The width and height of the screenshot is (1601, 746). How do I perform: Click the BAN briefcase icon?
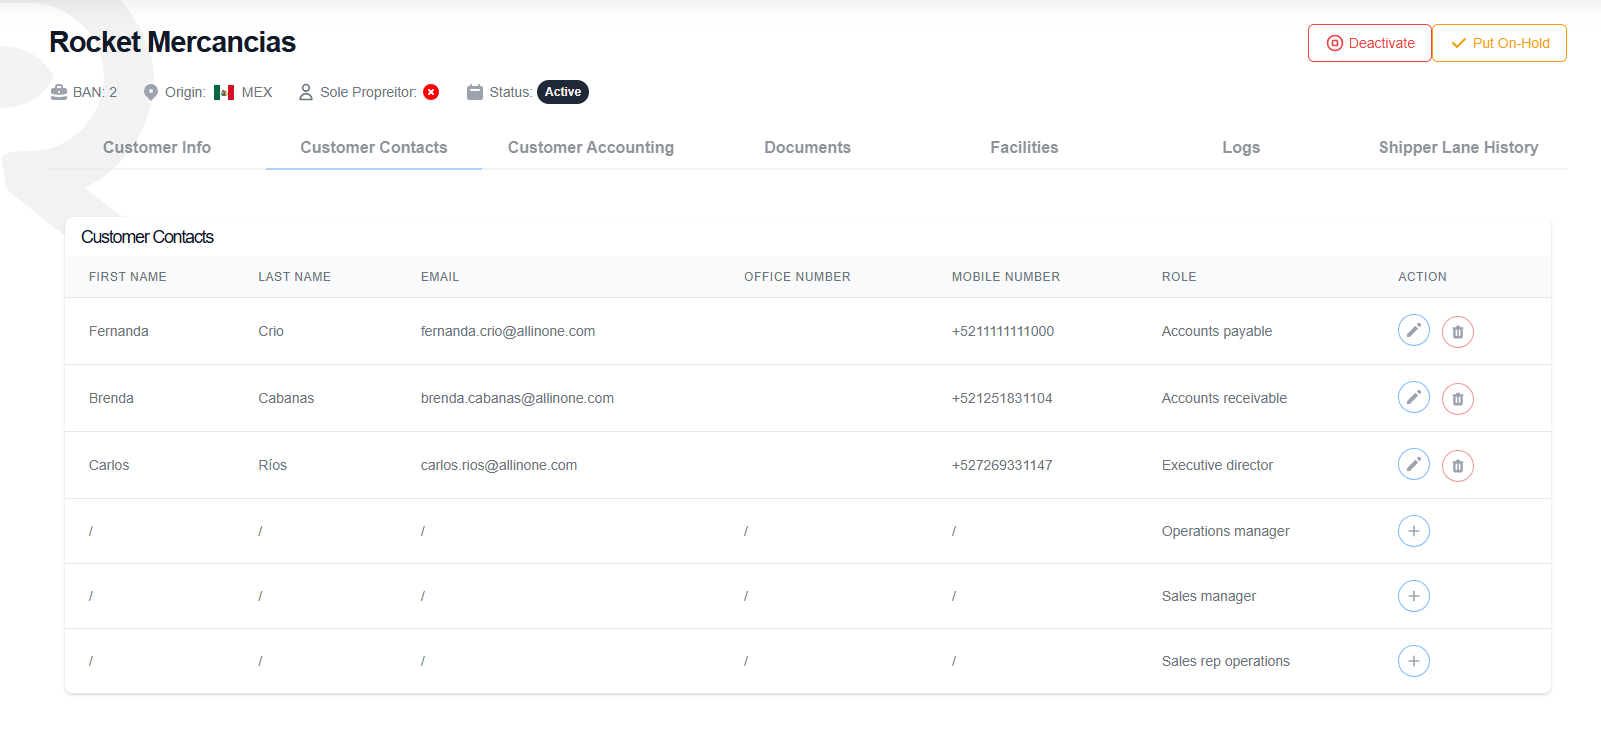click(59, 92)
